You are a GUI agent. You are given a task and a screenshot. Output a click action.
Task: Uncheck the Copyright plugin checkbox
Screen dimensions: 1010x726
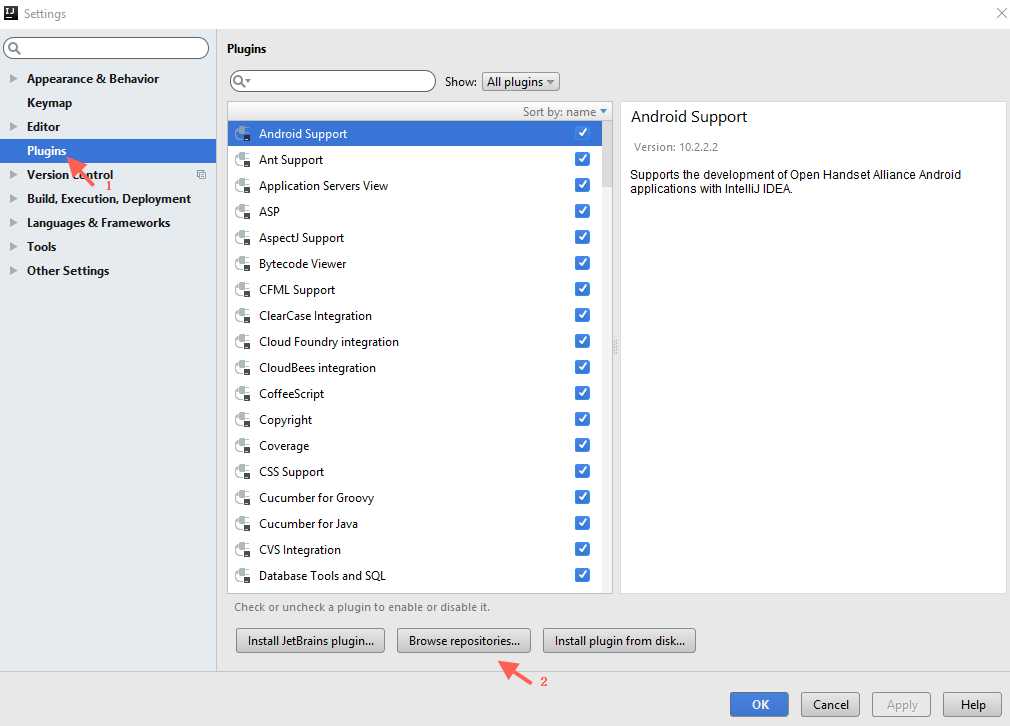point(582,419)
